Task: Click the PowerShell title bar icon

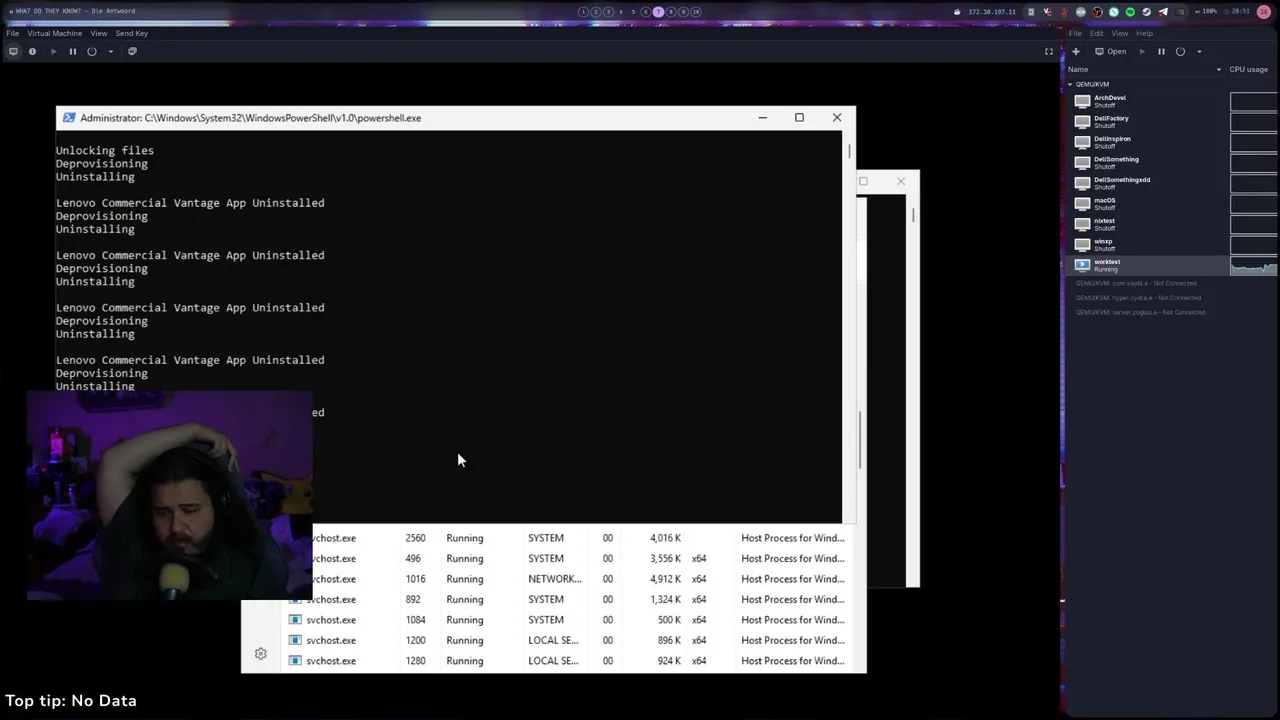Action: pyautogui.click(x=68, y=118)
